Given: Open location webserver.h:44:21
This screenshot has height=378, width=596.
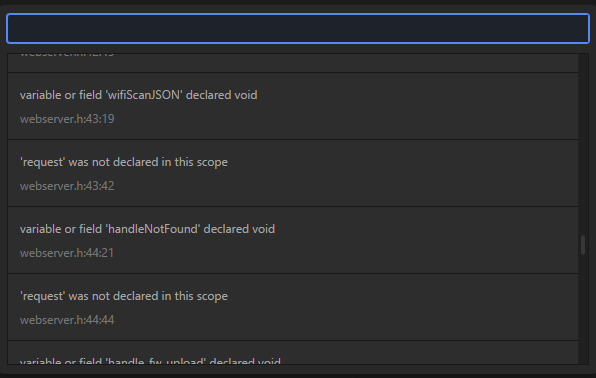Looking at the screenshot, I should point(67,253).
